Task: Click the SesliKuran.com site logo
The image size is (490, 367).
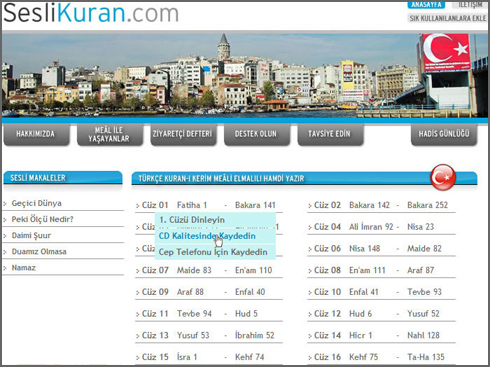Action: pyautogui.click(x=91, y=13)
